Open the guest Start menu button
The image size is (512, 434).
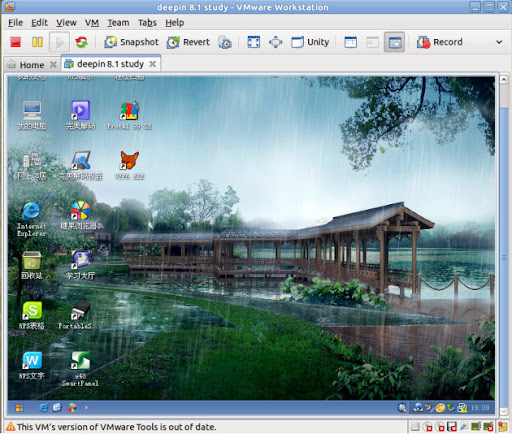pyautogui.click(x=19, y=408)
